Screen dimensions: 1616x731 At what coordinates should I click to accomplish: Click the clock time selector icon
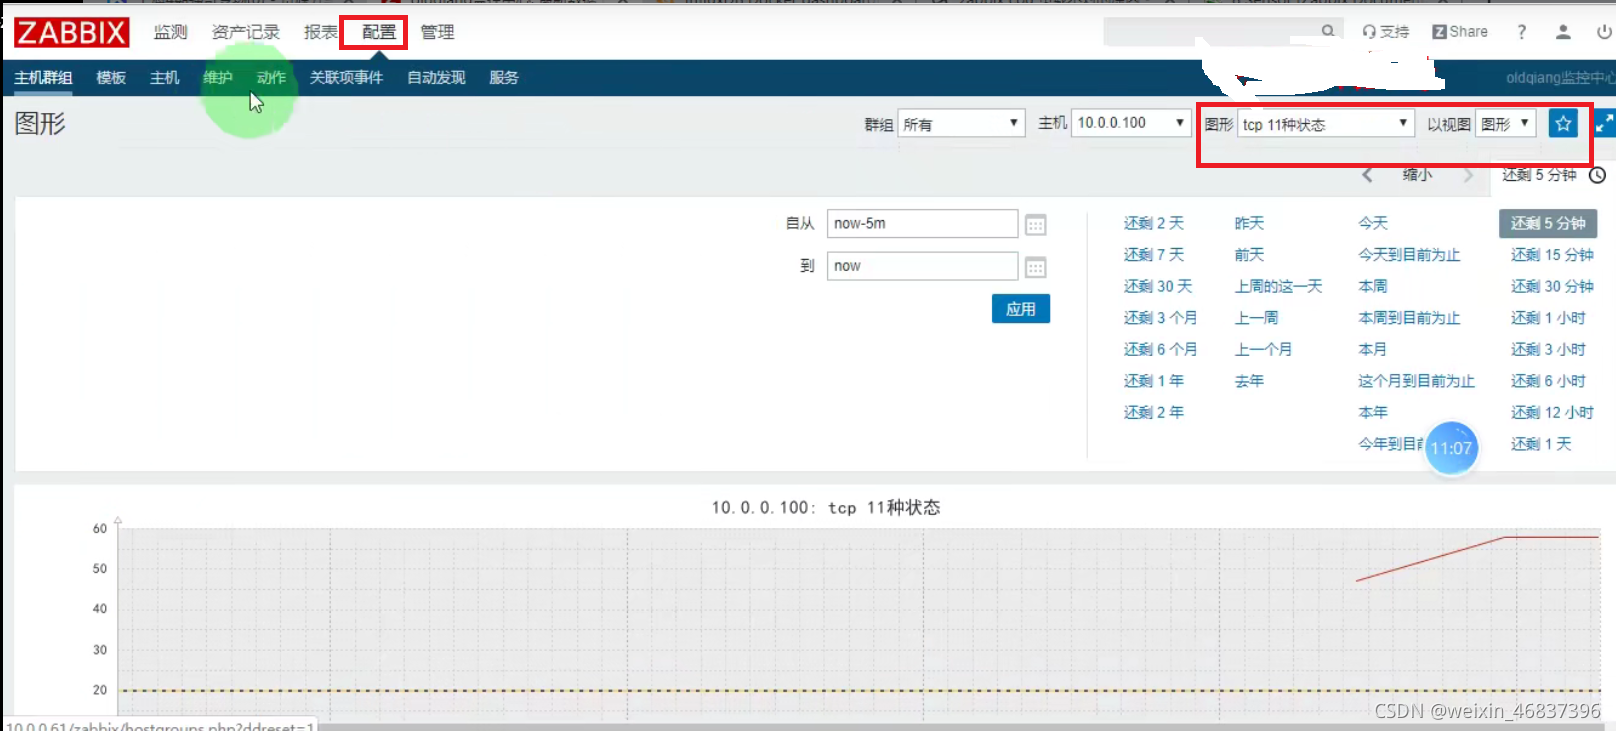[x=1598, y=175]
